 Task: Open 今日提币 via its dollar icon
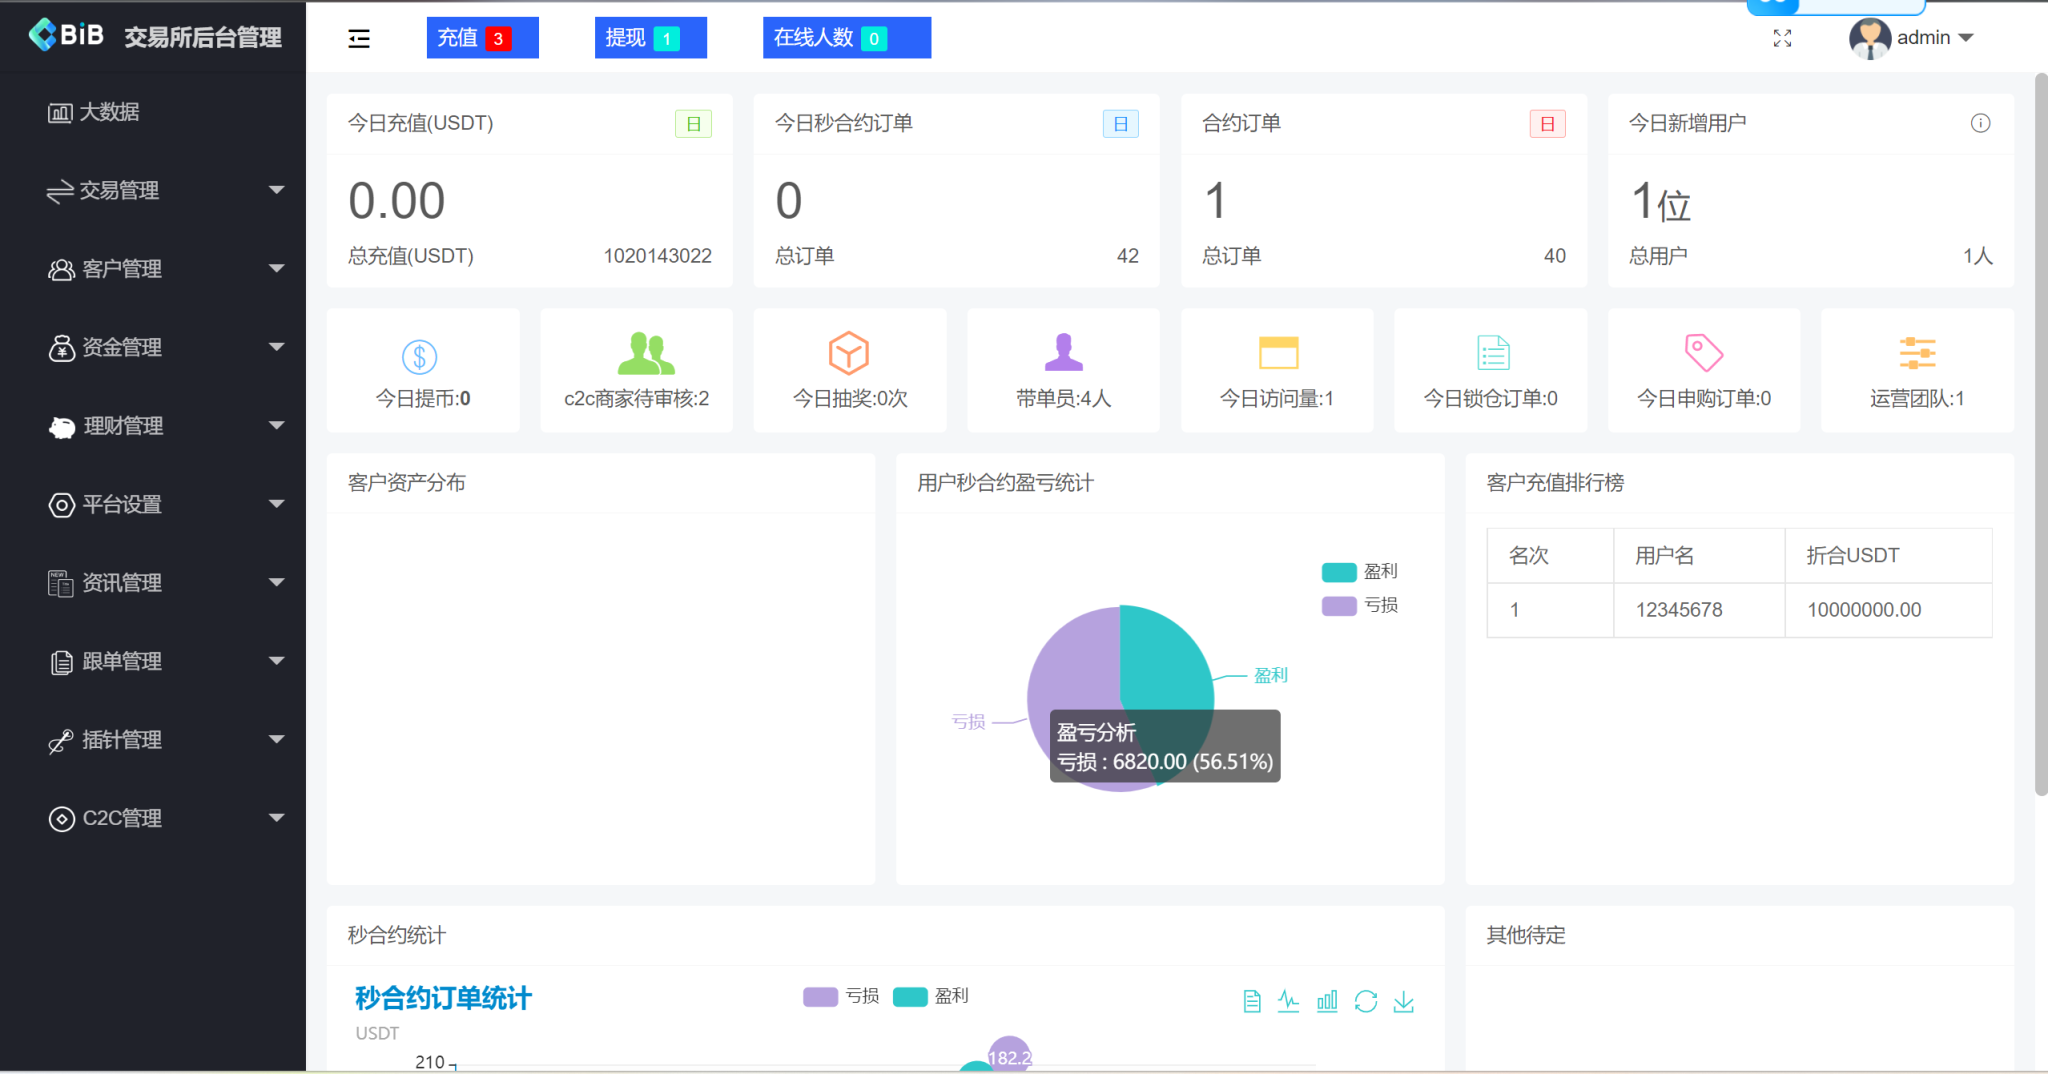420,353
